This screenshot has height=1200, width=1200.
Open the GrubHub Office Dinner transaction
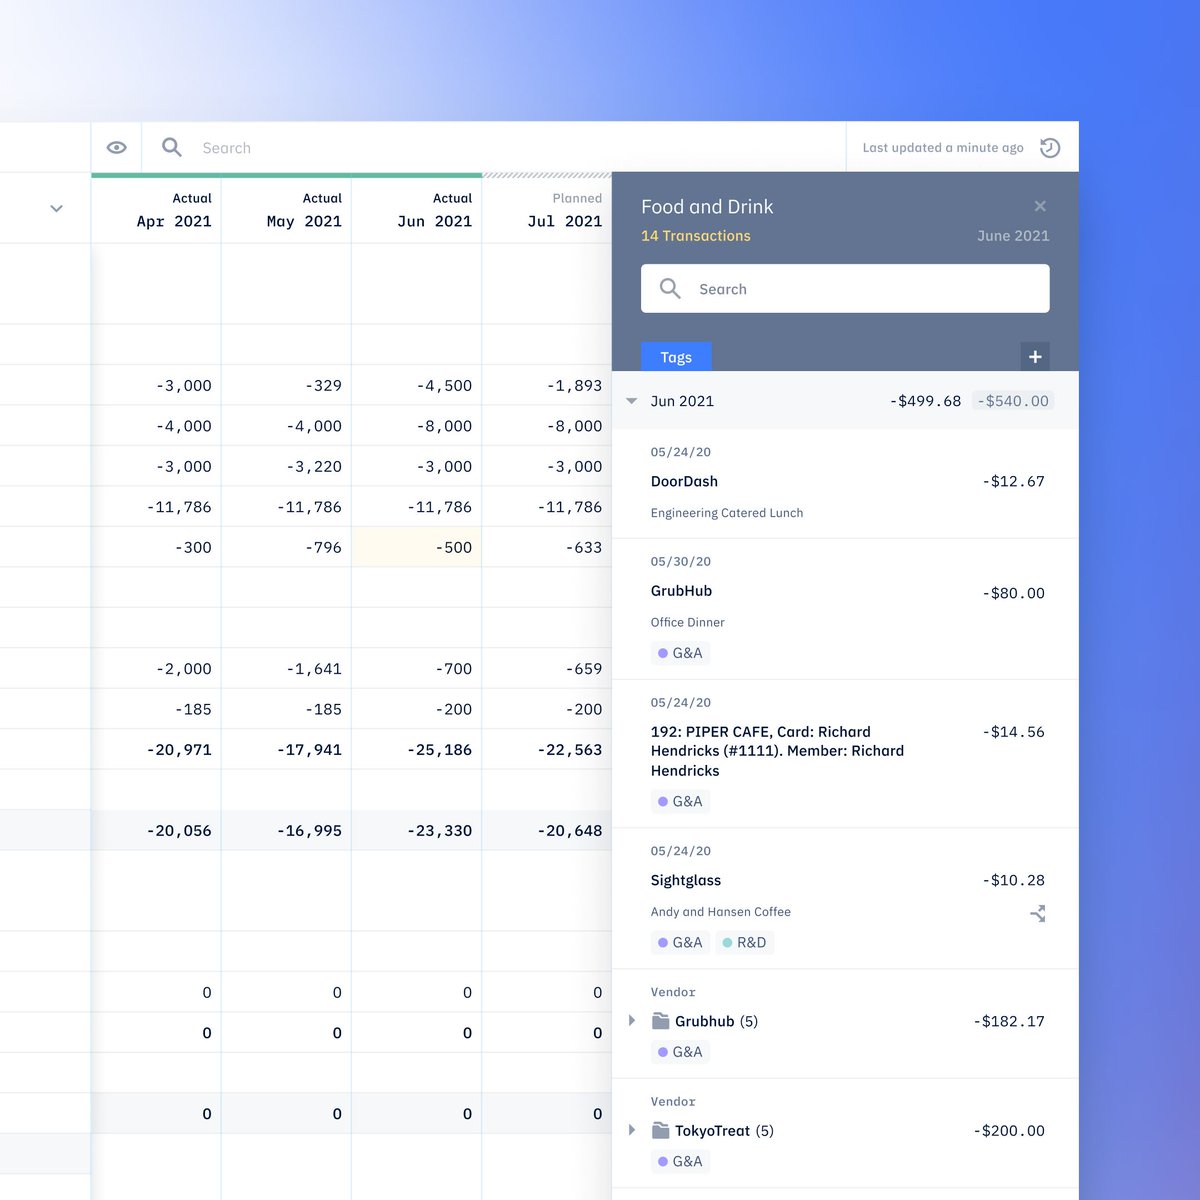click(x=845, y=609)
